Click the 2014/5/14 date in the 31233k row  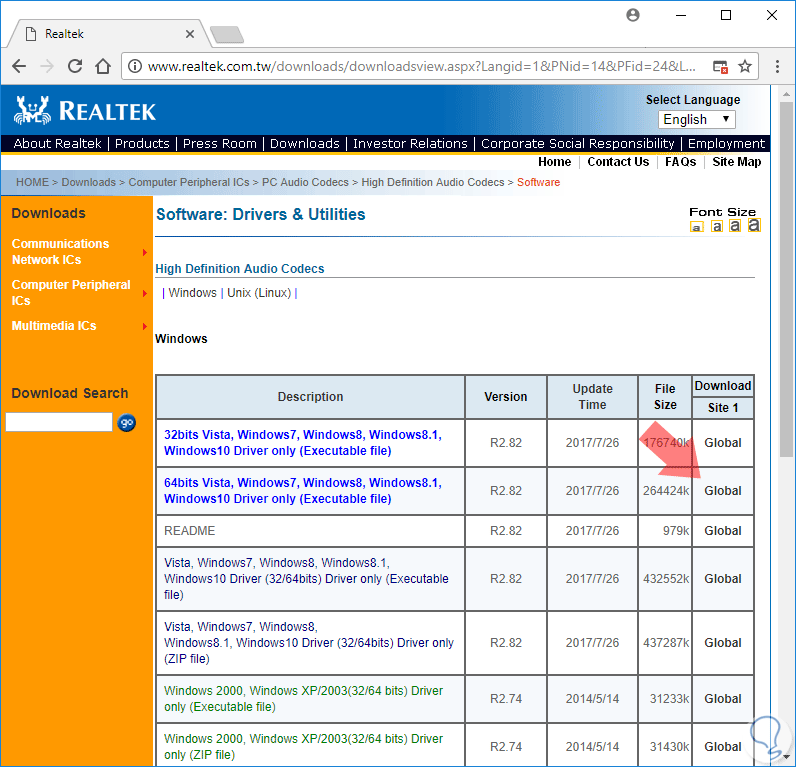pyautogui.click(x=592, y=699)
